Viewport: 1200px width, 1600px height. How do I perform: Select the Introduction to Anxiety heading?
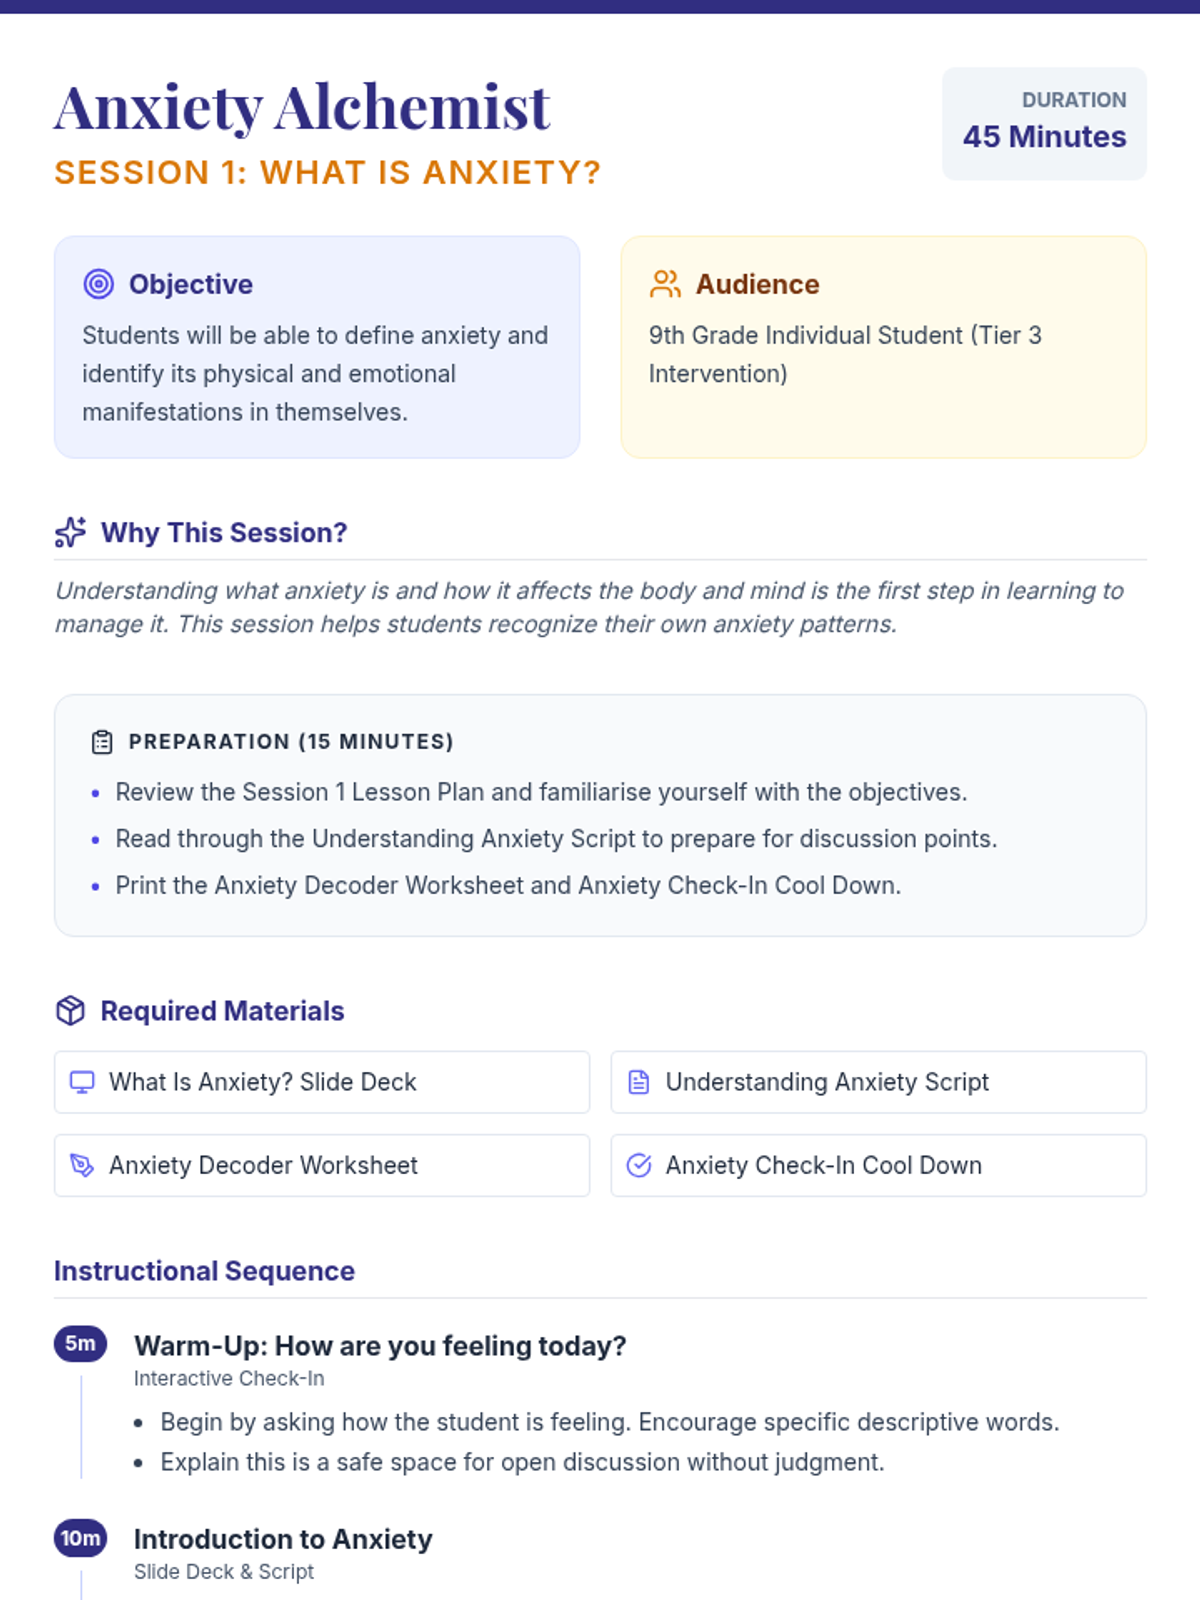click(283, 1539)
